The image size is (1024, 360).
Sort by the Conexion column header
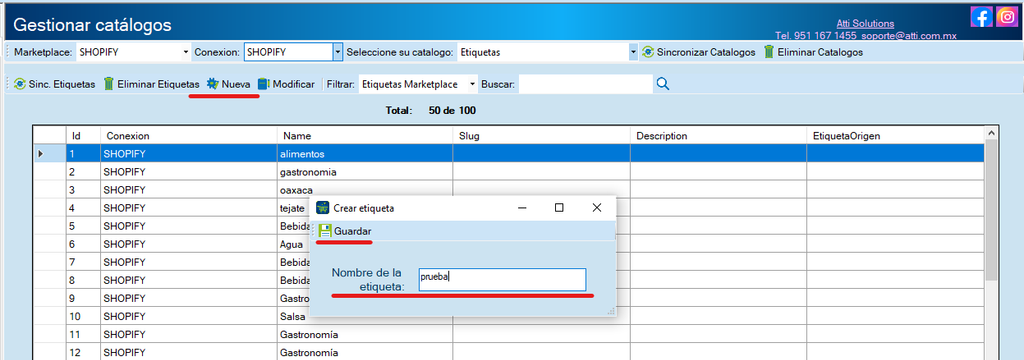tap(189, 135)
